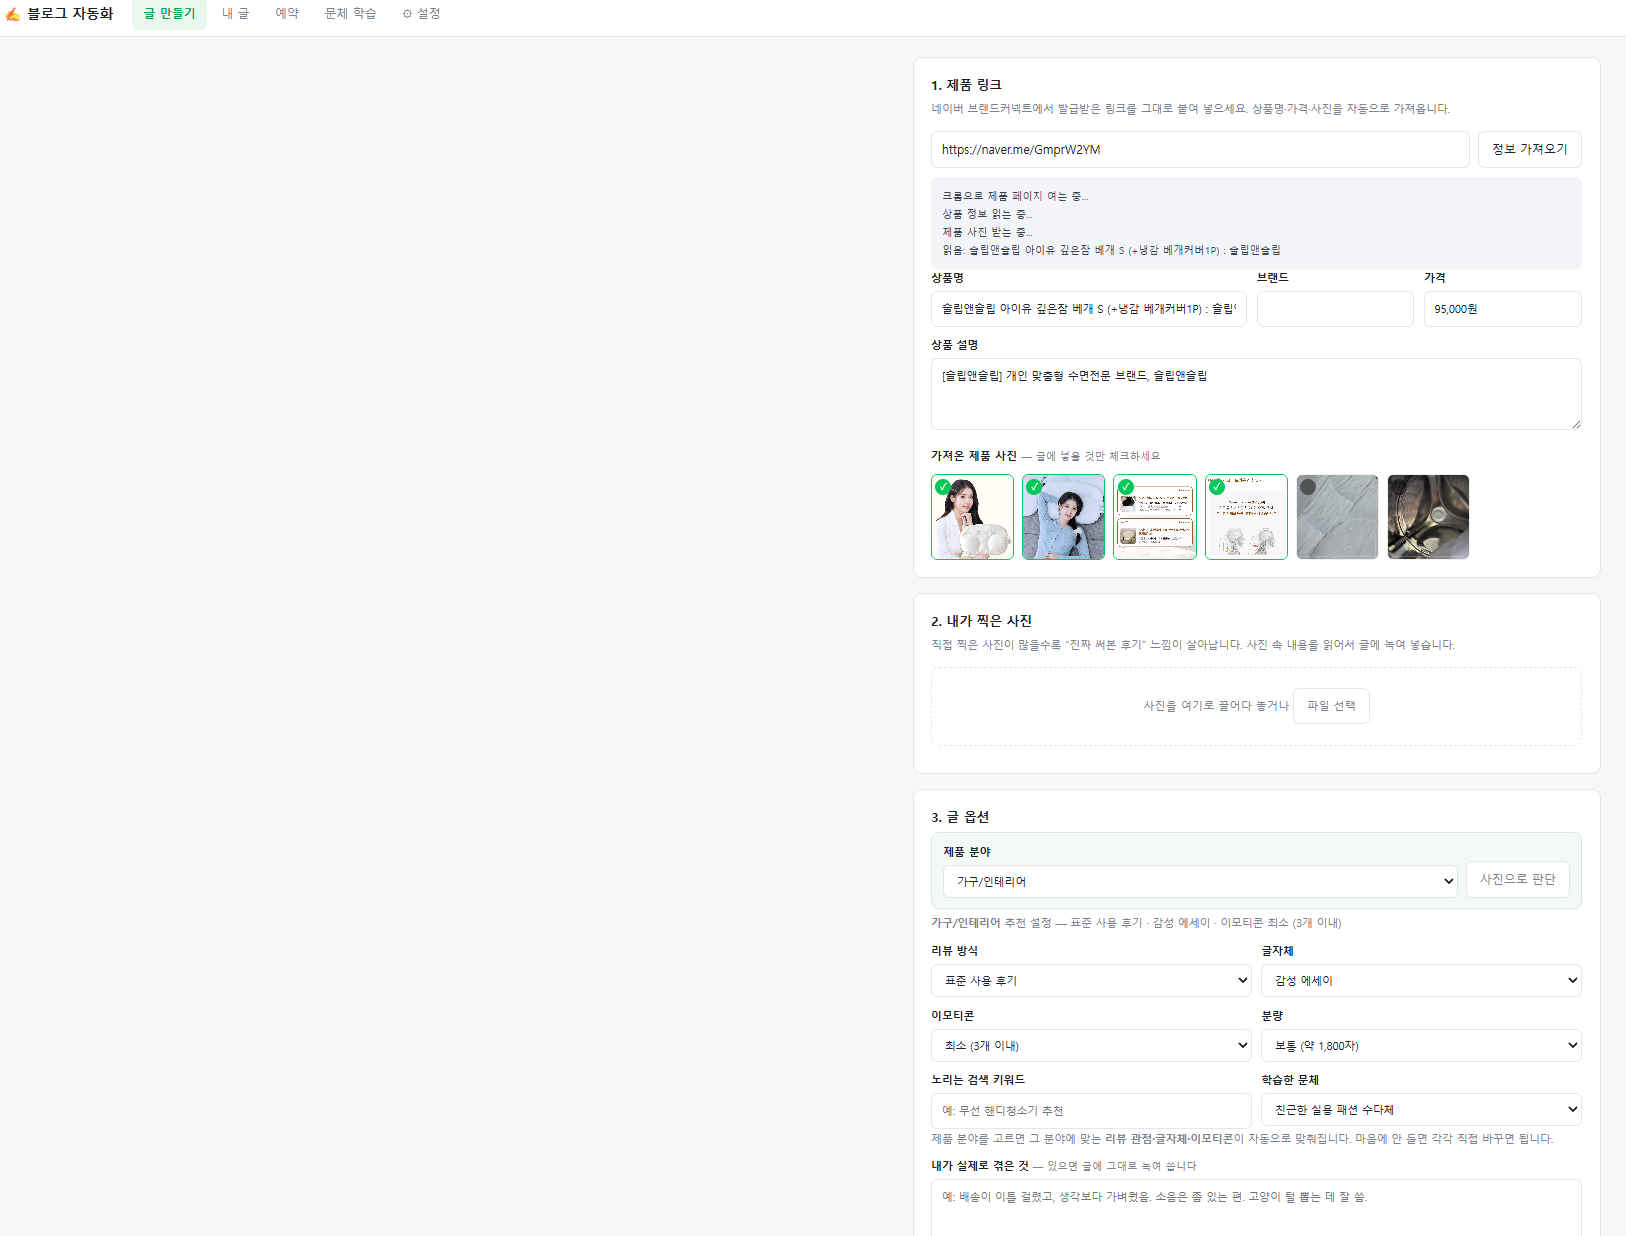
Task: Click the empty 브랜드 field
Action: 1335,309
